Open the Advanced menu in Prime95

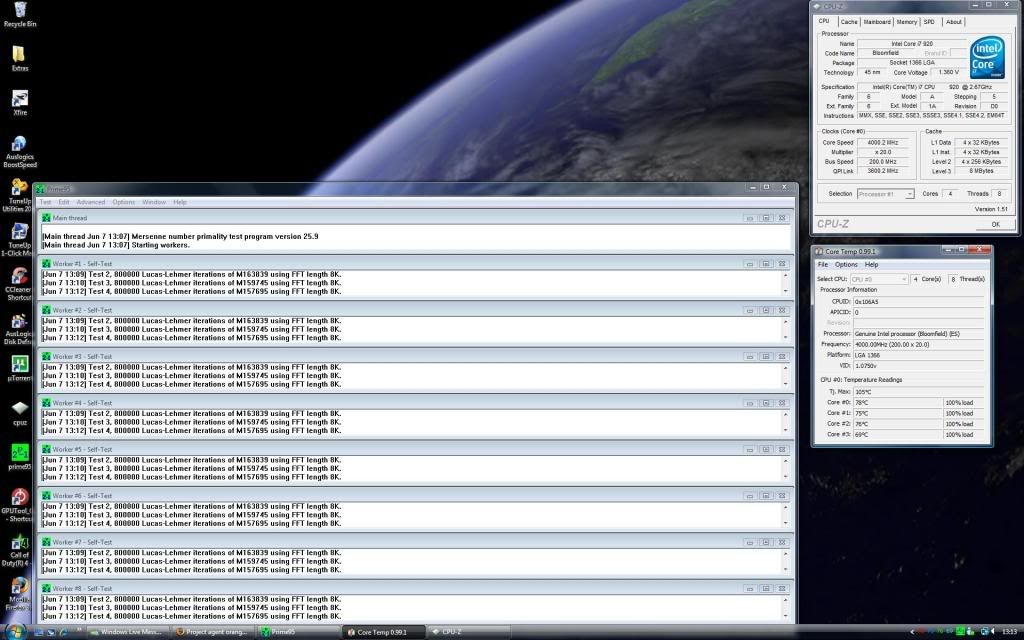tap(91, 202)
